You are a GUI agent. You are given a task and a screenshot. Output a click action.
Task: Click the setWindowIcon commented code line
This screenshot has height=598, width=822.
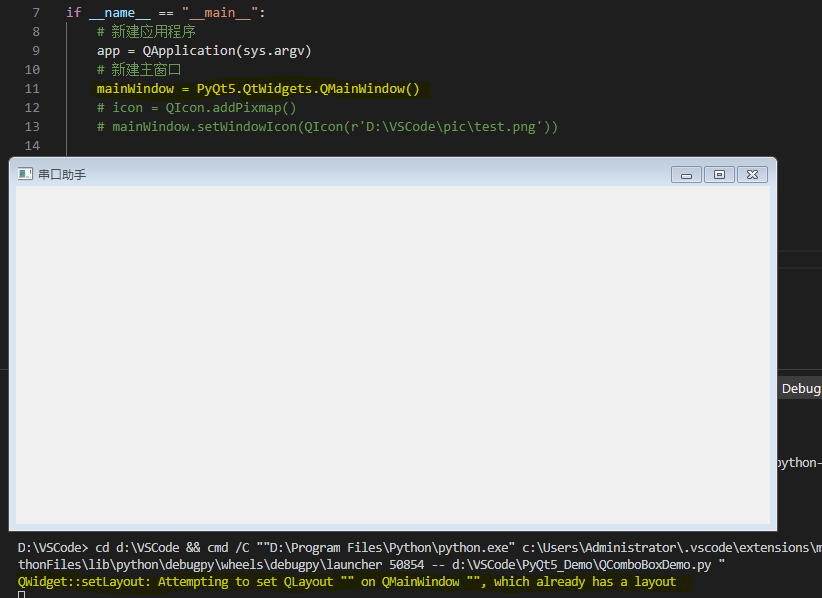coord(327,127)
